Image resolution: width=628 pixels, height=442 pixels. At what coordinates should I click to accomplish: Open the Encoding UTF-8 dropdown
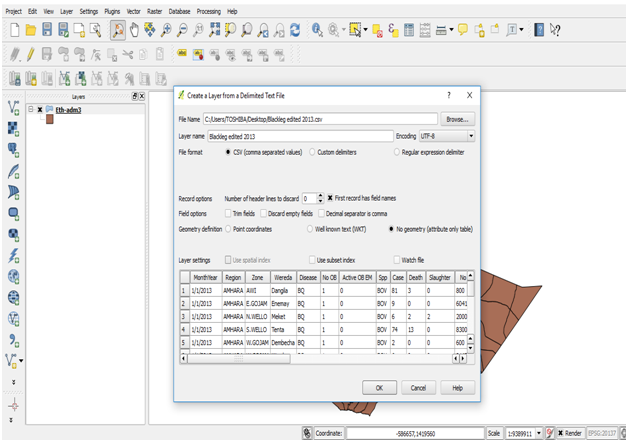point(447,135)
